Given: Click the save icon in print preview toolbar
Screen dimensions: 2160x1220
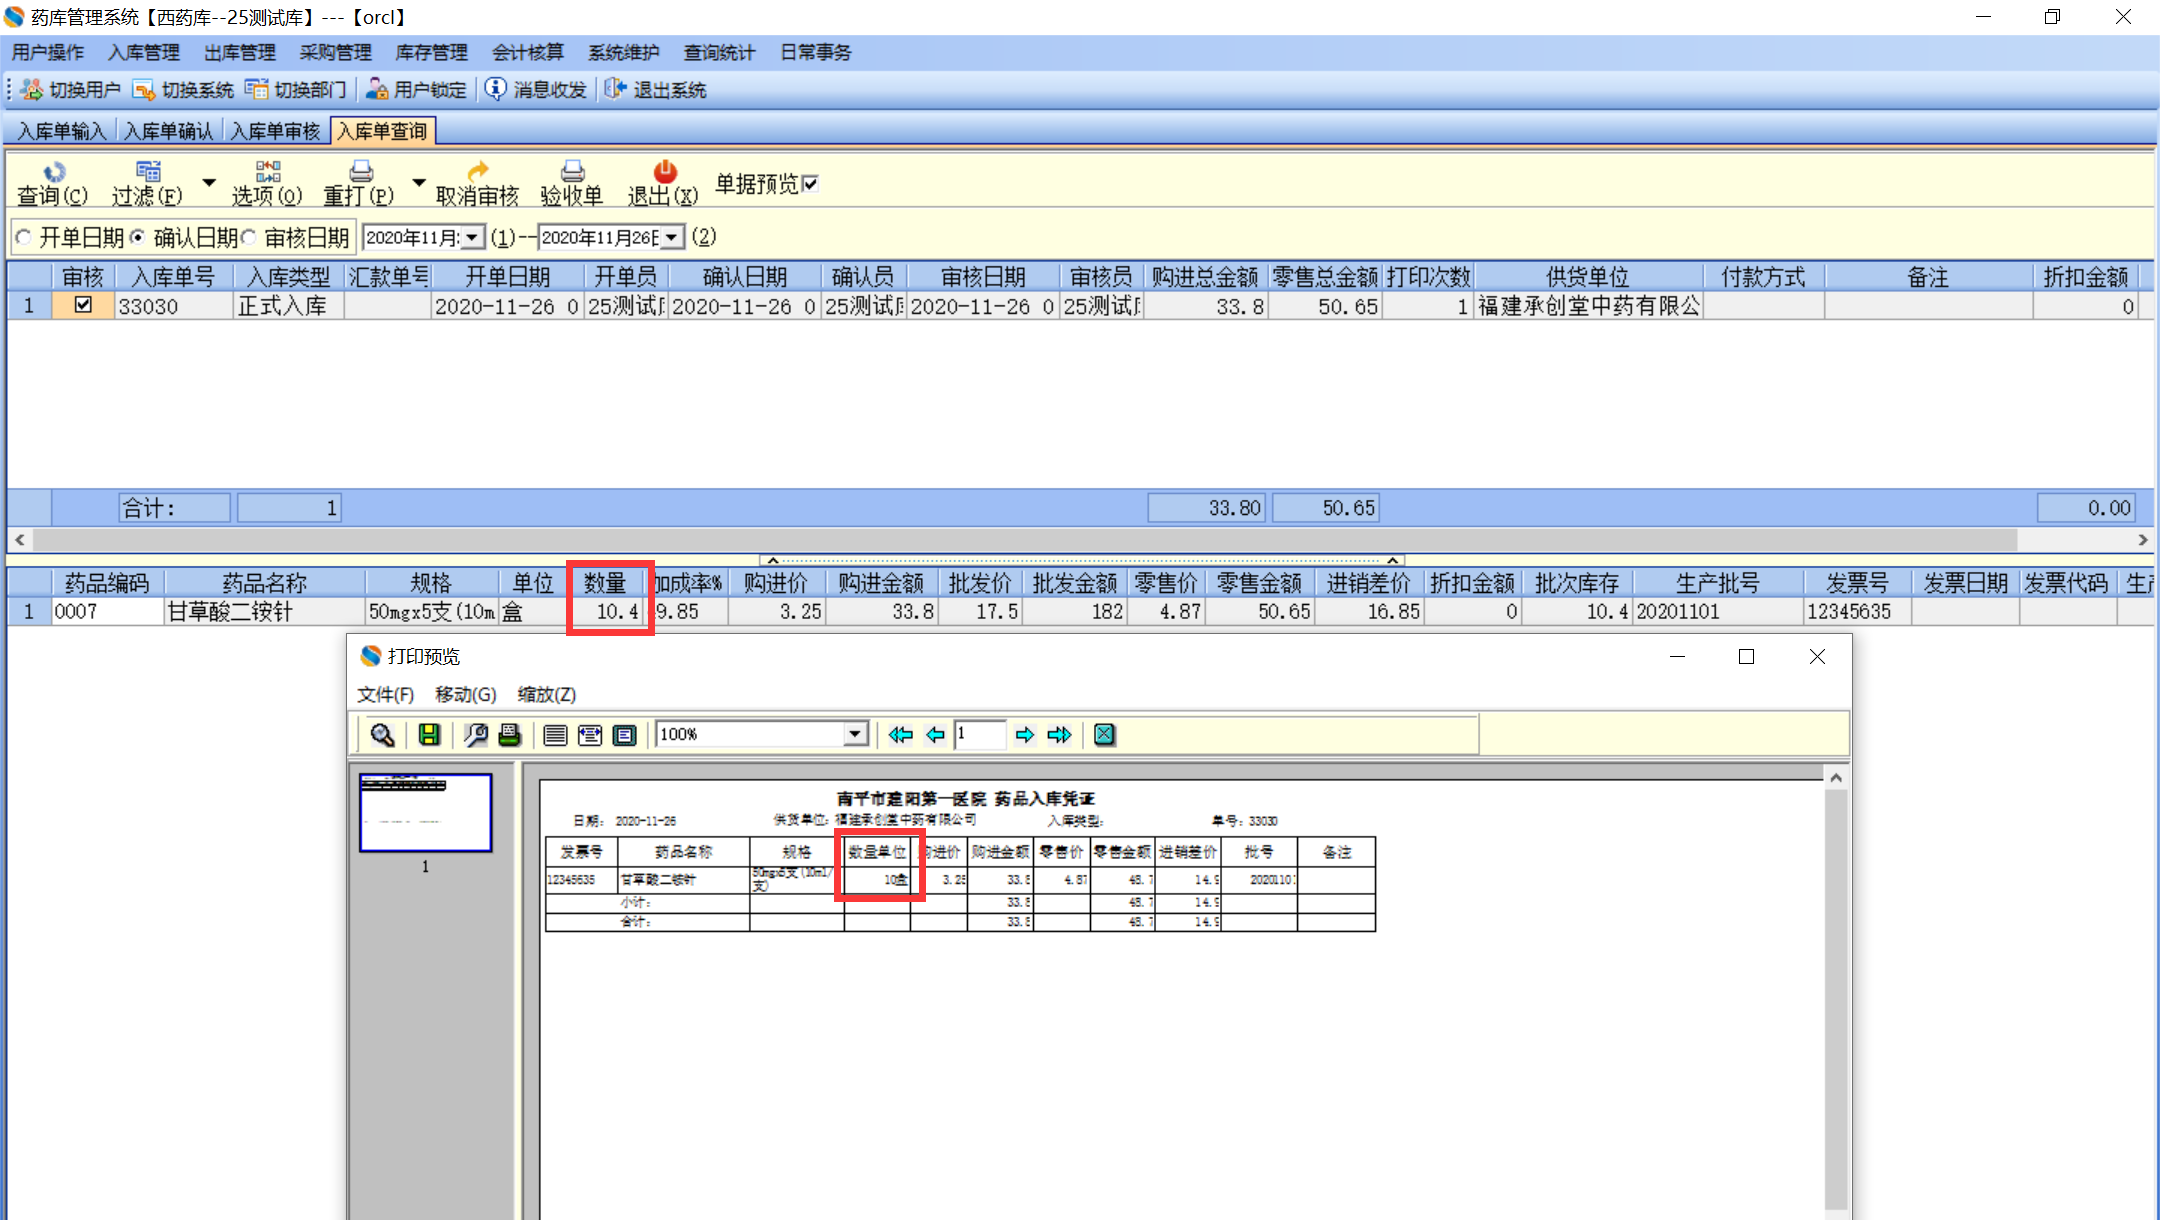Looking at the screenshot, I should click(429, 735).
